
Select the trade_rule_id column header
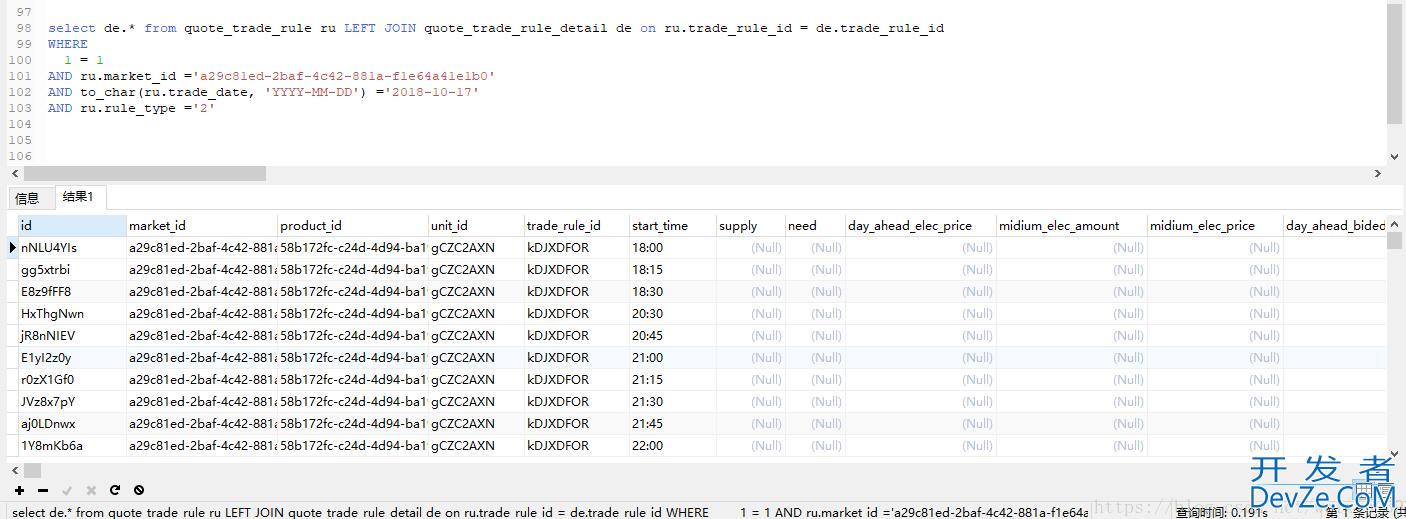pyautogui.click(x=577, y=225)
